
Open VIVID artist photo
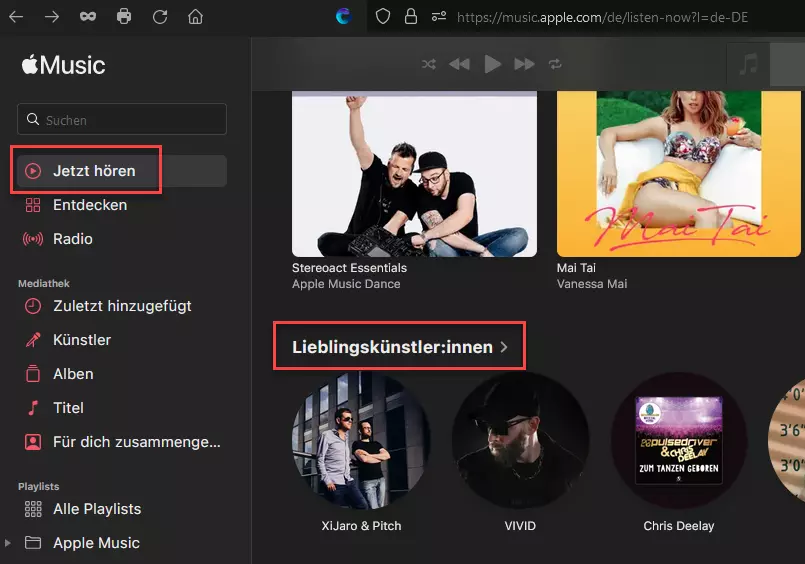click(520, 441)
